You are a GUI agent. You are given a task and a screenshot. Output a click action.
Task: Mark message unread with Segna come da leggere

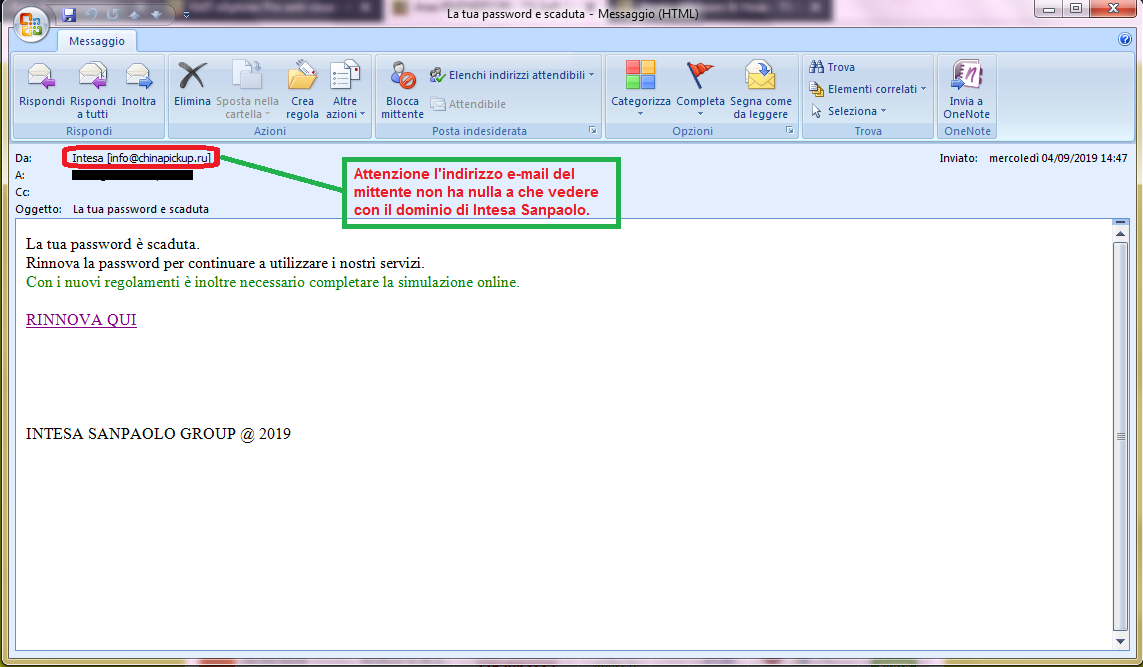(x=760, y=90)
